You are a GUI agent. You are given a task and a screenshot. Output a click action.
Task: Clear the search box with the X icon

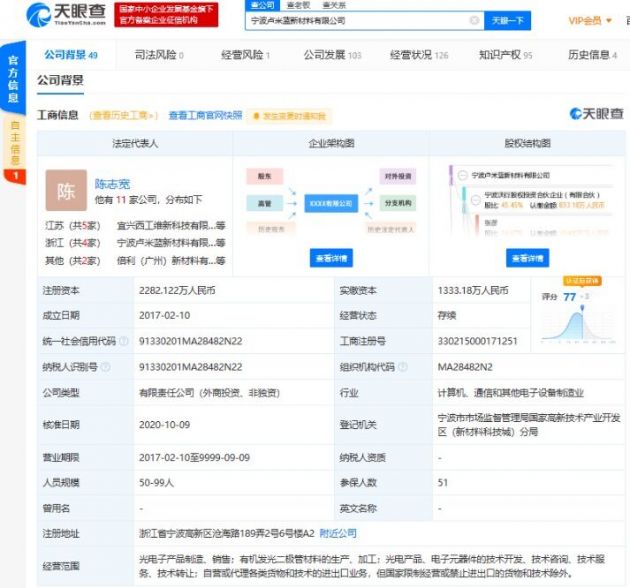(475, 20)
